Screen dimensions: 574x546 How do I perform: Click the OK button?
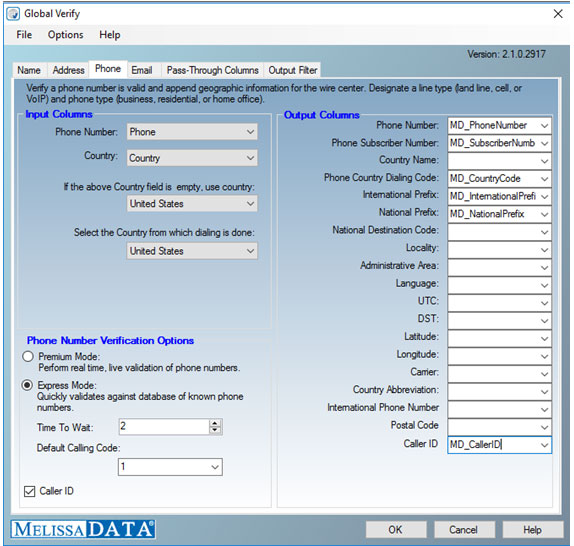coord(396,530)
